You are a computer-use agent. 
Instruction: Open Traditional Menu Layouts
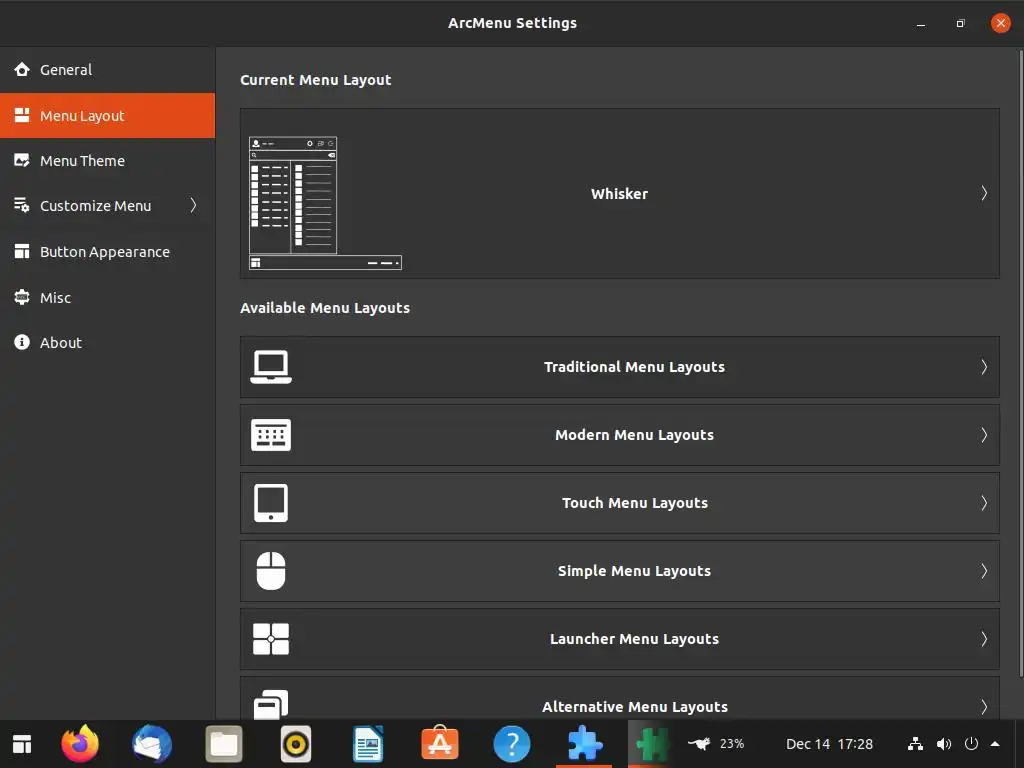click(619, 367)
